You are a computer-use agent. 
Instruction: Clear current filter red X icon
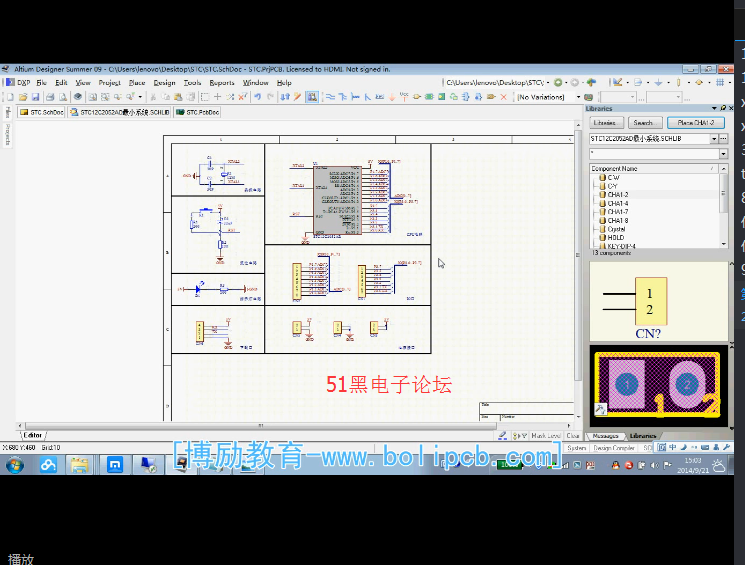pos(242,97)
